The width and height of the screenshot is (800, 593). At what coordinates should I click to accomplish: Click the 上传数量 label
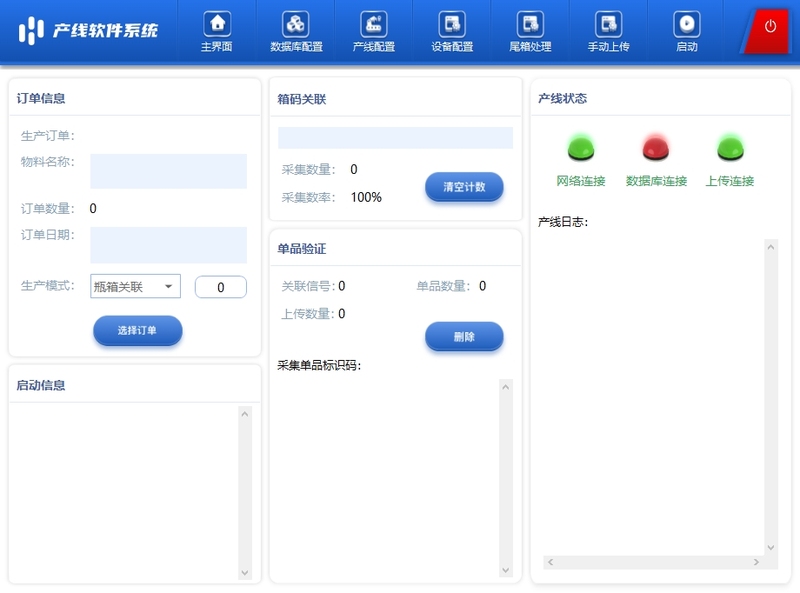(x=308, y=313)
